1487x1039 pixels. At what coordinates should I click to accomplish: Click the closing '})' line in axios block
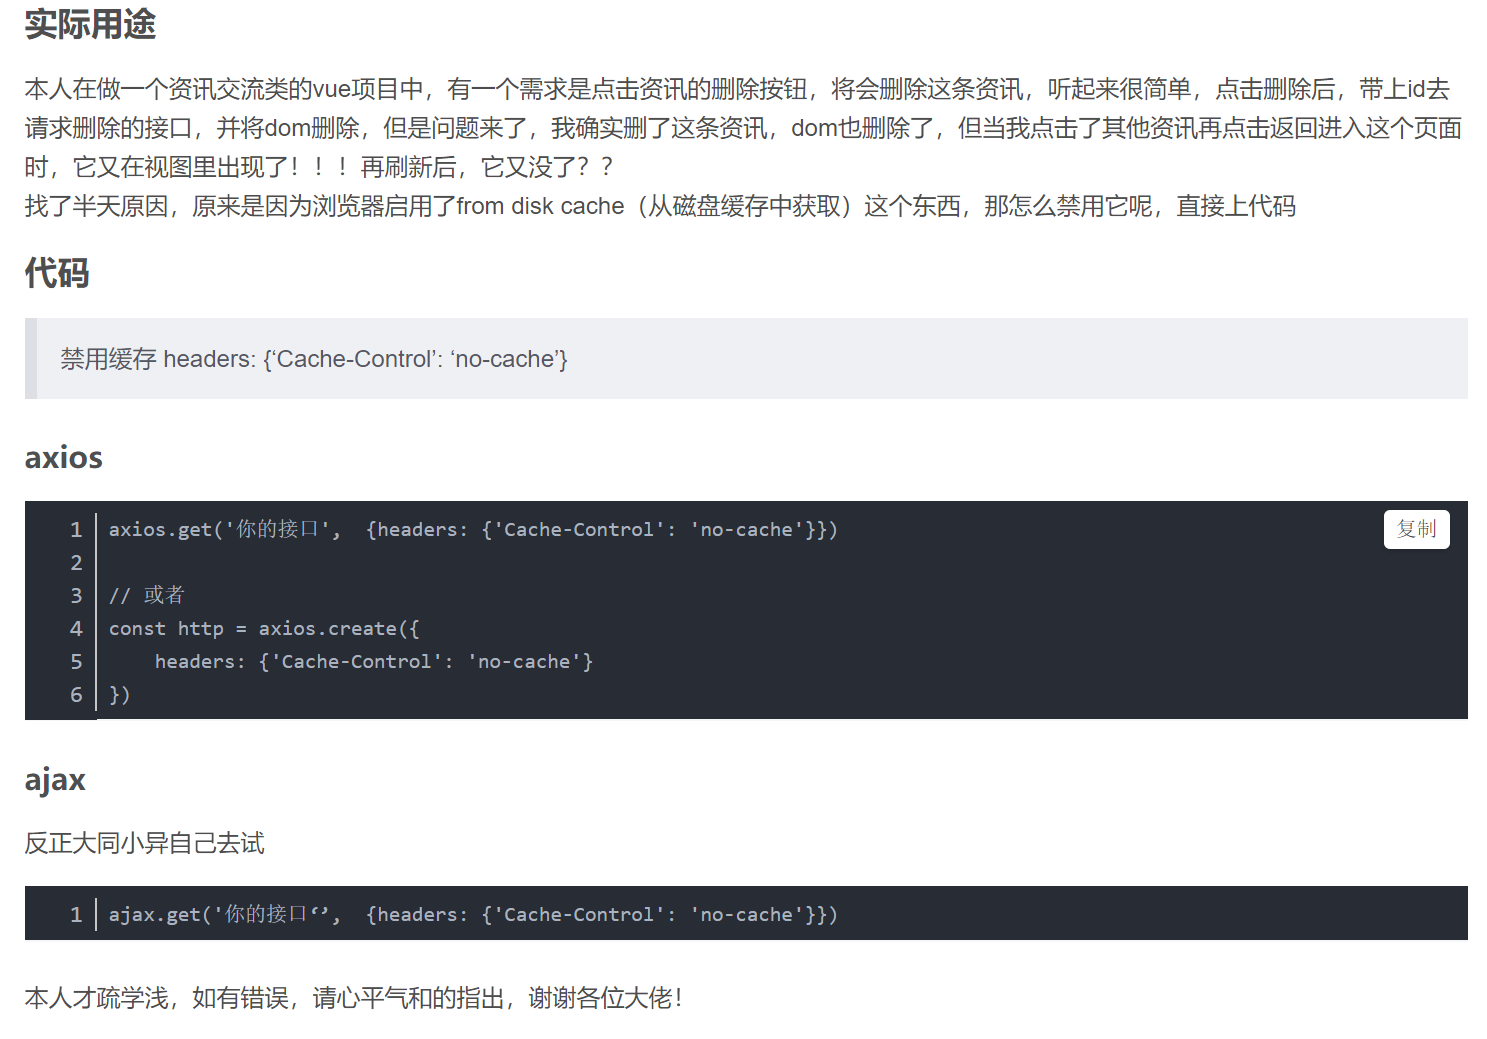pos(120,694)
